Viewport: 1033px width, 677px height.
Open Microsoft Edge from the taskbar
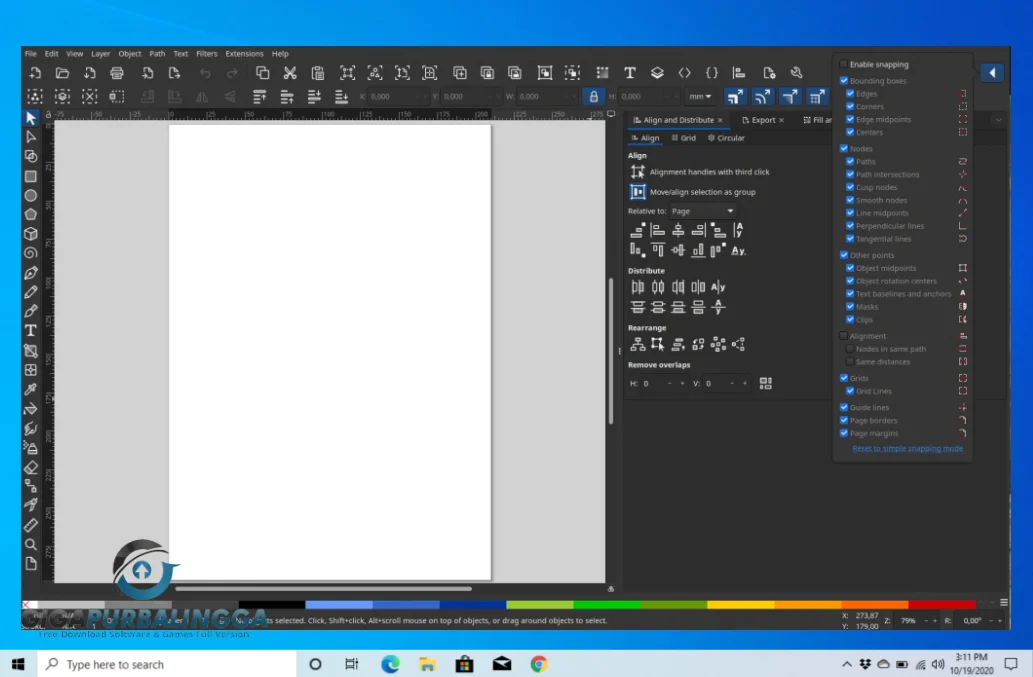click(389, 664)
